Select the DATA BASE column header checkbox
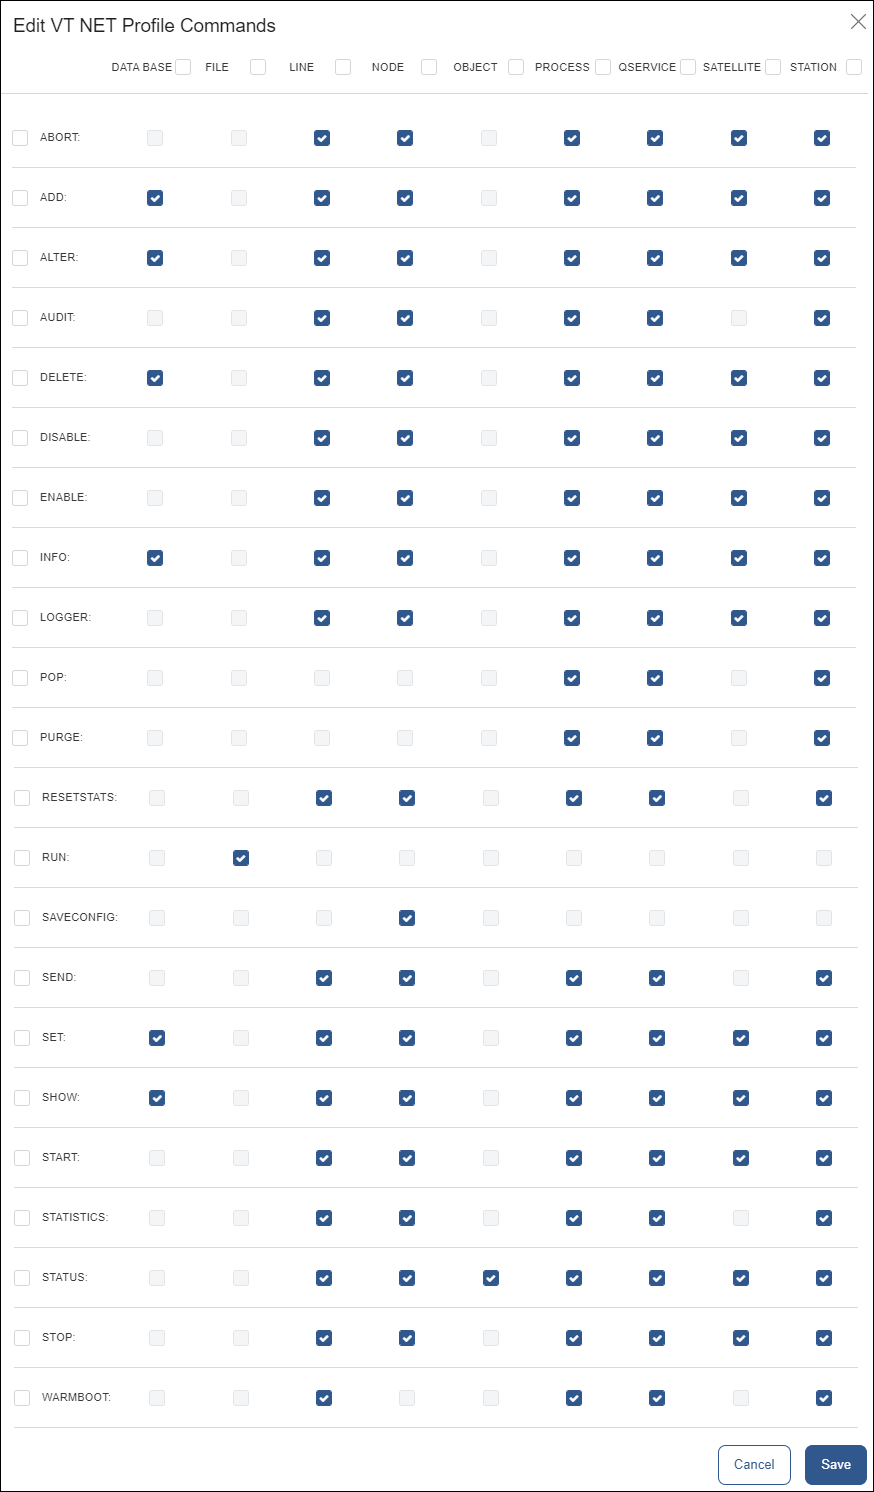 tap(183, 66)
